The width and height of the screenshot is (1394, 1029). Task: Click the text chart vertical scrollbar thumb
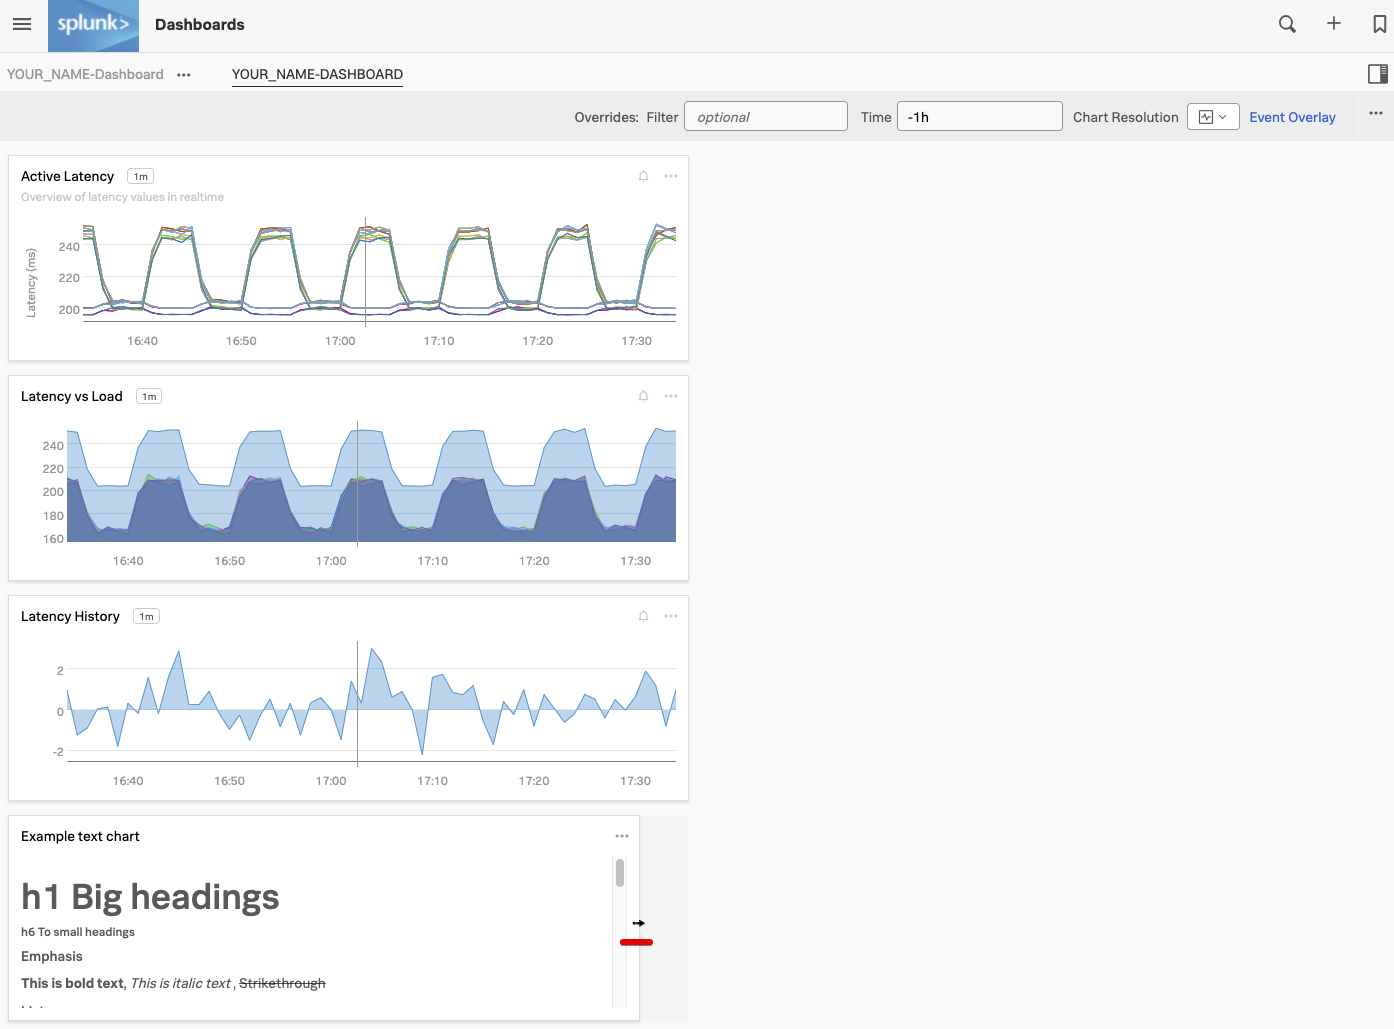pyautogui.click(x=620, y=873)
